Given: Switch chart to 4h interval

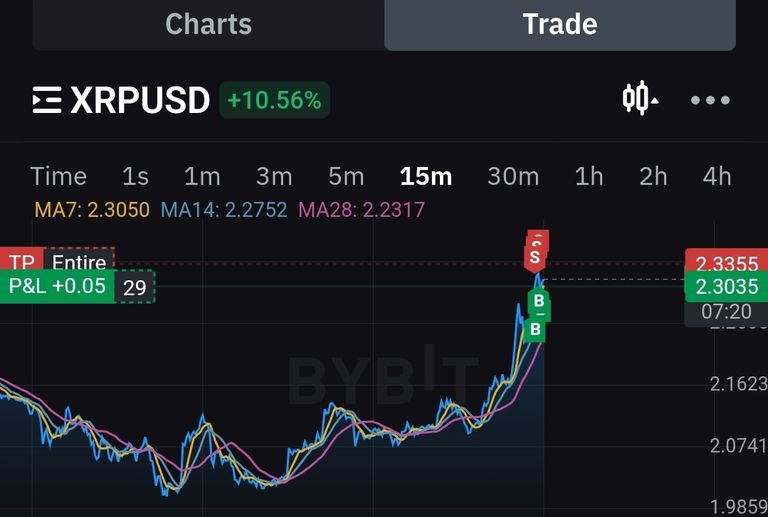Looking at the screenshot, I should [x=717, y=176].
